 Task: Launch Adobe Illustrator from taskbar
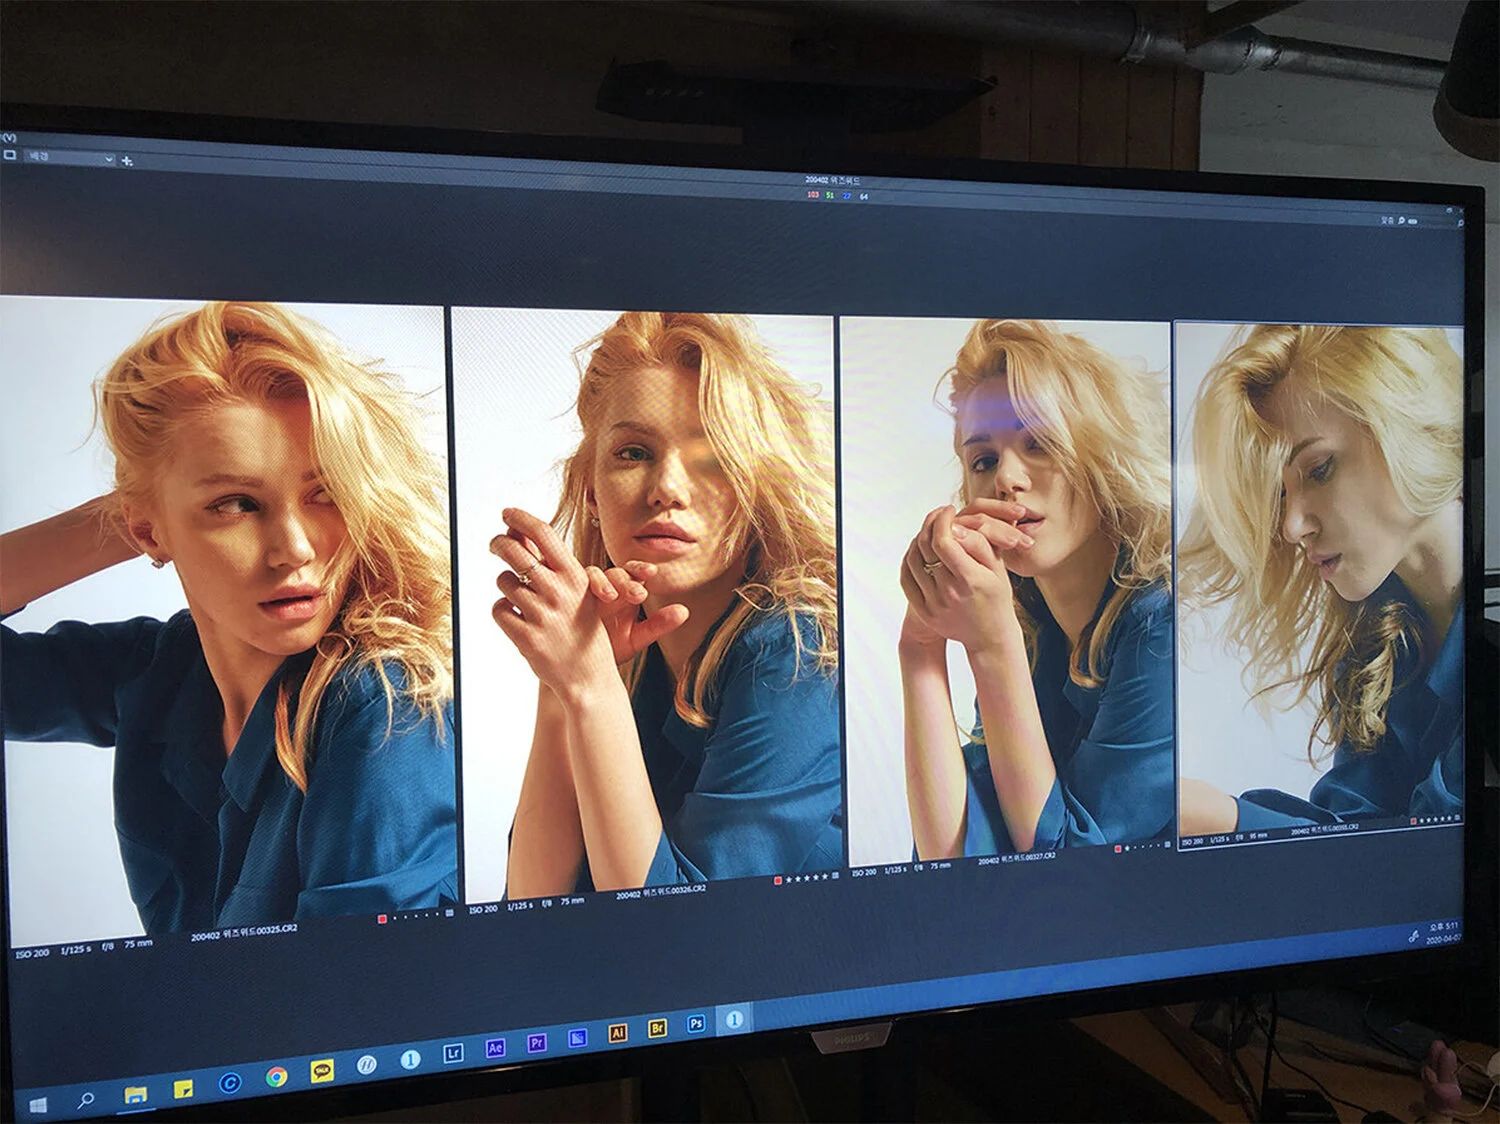618,1033
